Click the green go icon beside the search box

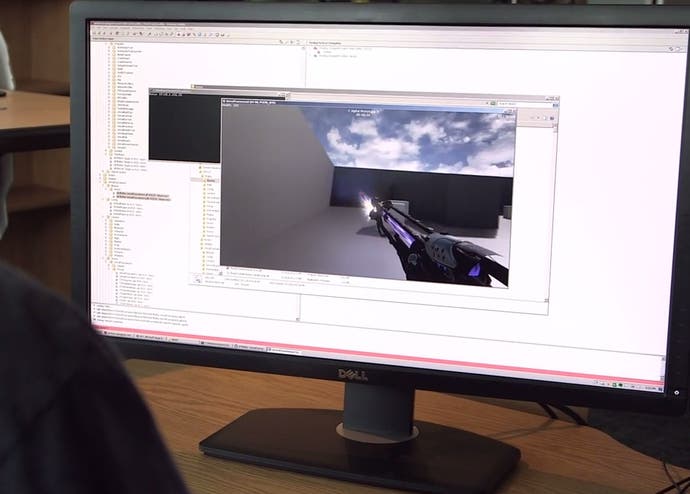(493, 103)
